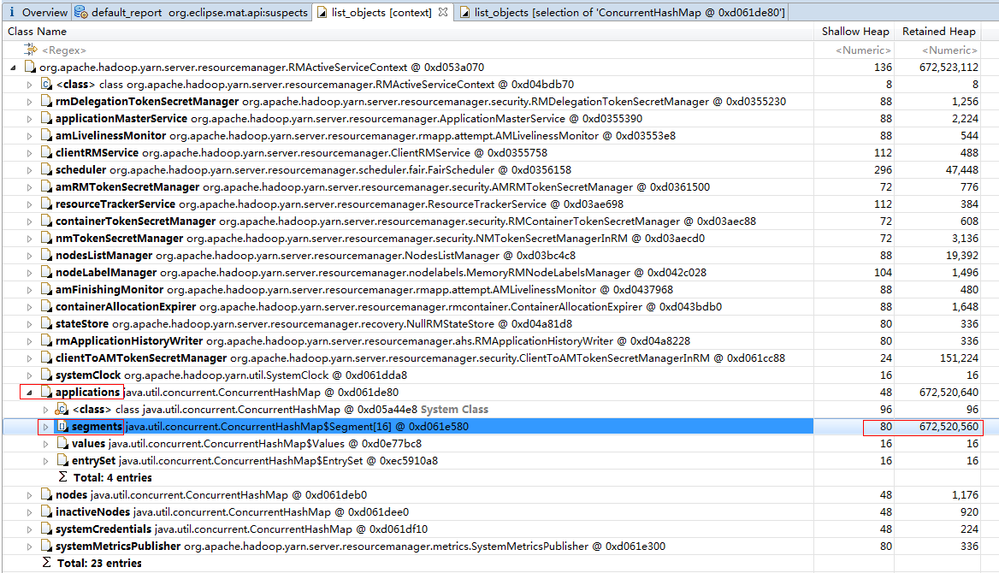Switch to the Overview tab
The height and width of the screenshot is (573, 999).
pos(38,12)
